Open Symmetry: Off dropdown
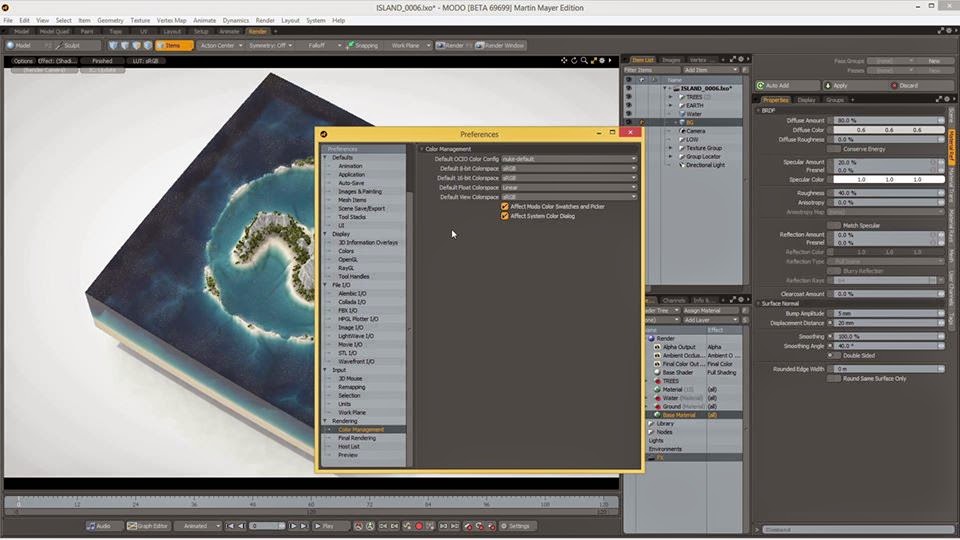Image resolution: width=960 pixels, height=540 pixels. click(269, 45)
